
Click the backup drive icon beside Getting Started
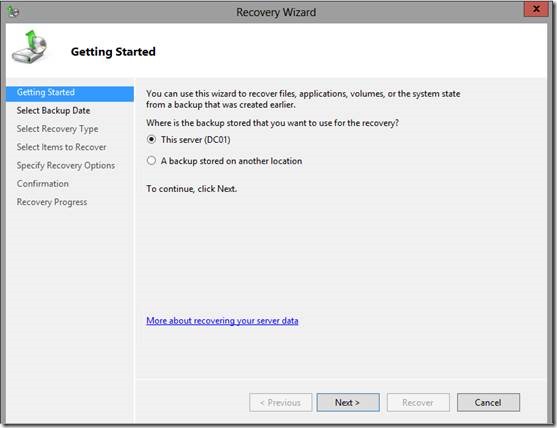pyautogui.click(x=29, y=47)
